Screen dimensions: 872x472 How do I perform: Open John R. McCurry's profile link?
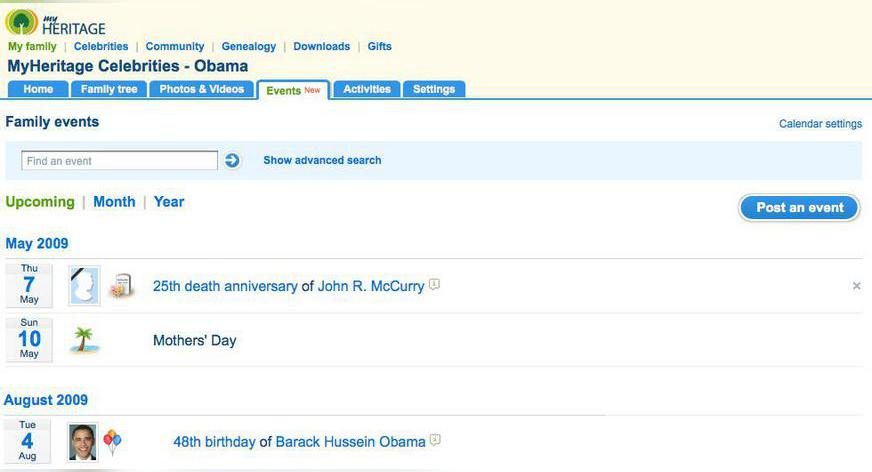click(371, 286)
